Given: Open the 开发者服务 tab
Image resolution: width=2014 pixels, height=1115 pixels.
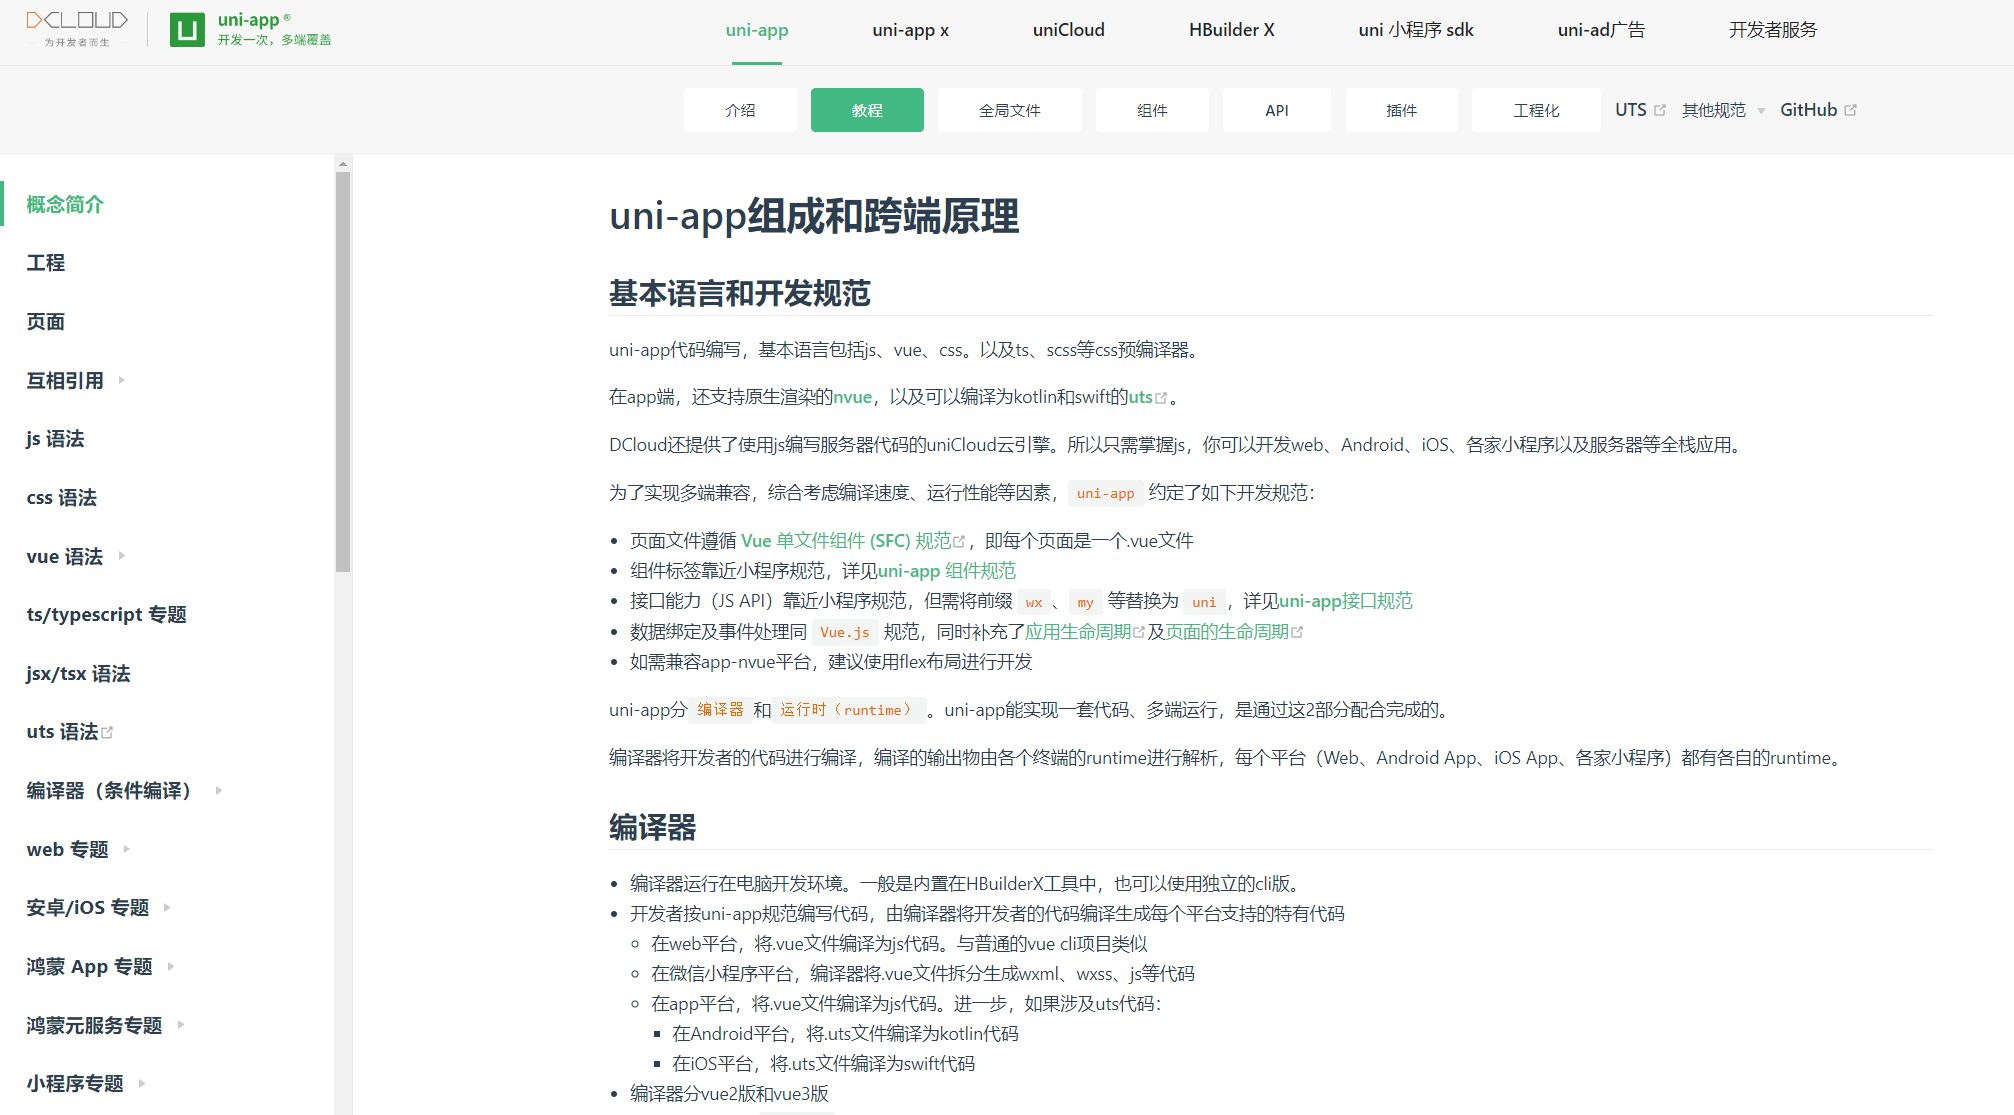Looking at the screenshot, I should 1772,30.
